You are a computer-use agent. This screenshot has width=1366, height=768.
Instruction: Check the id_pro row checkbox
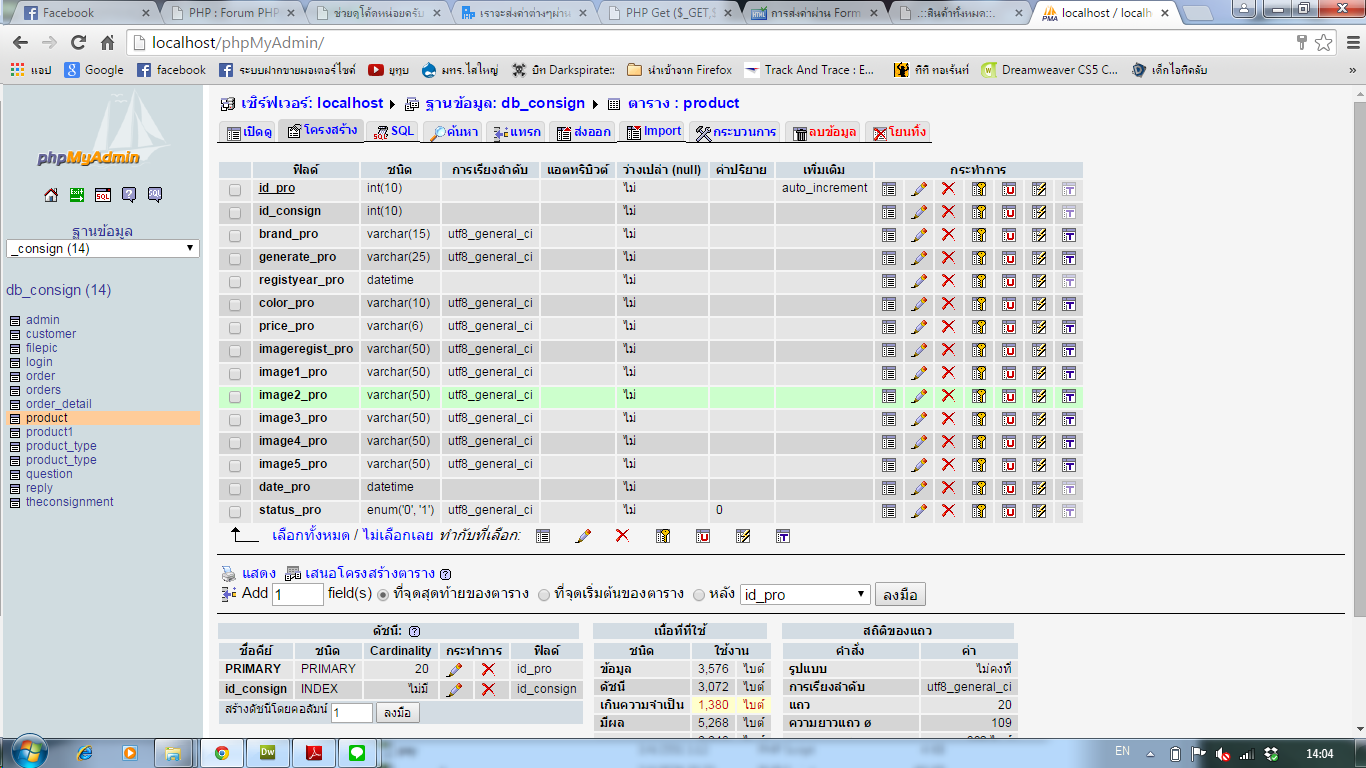[235, 189]
